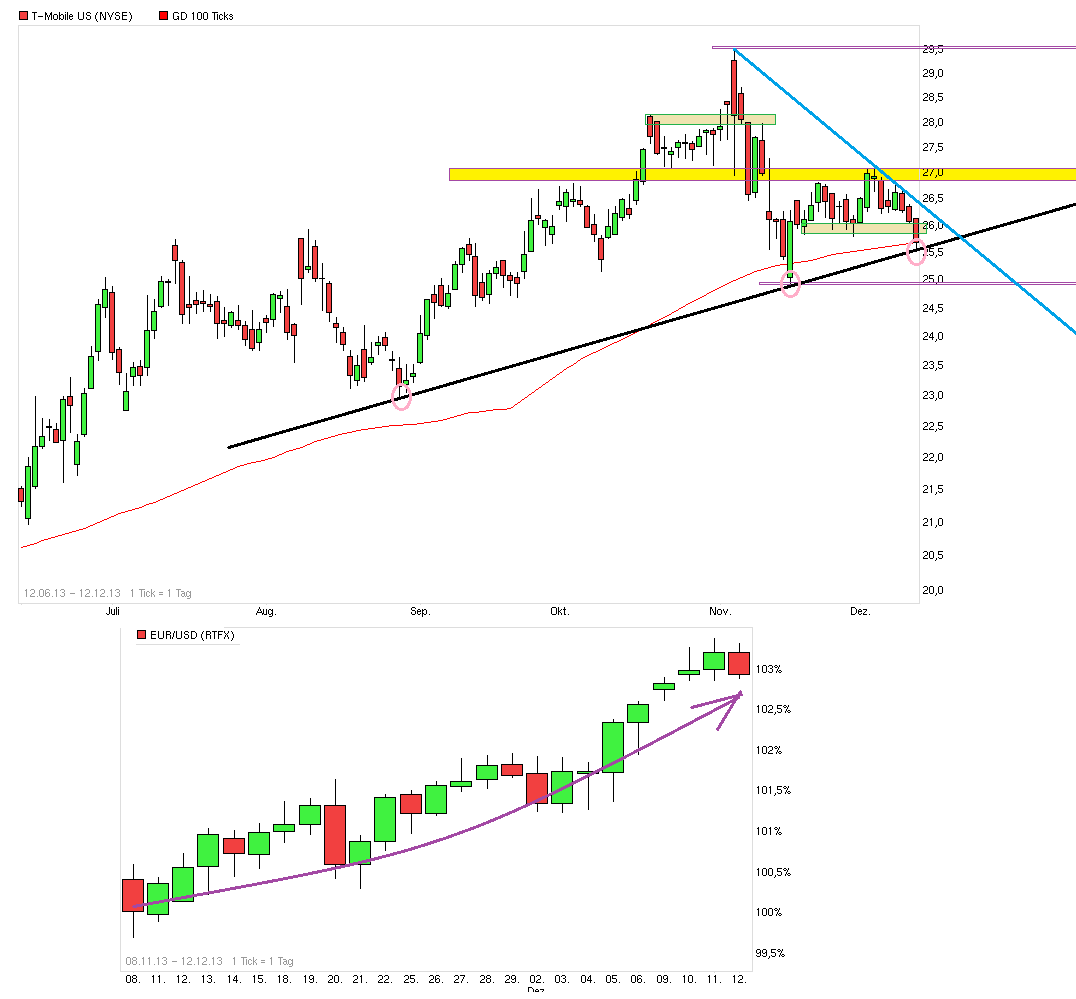
Task: Click the GD 100 Ticks legend marker
Action: point(161,15)
